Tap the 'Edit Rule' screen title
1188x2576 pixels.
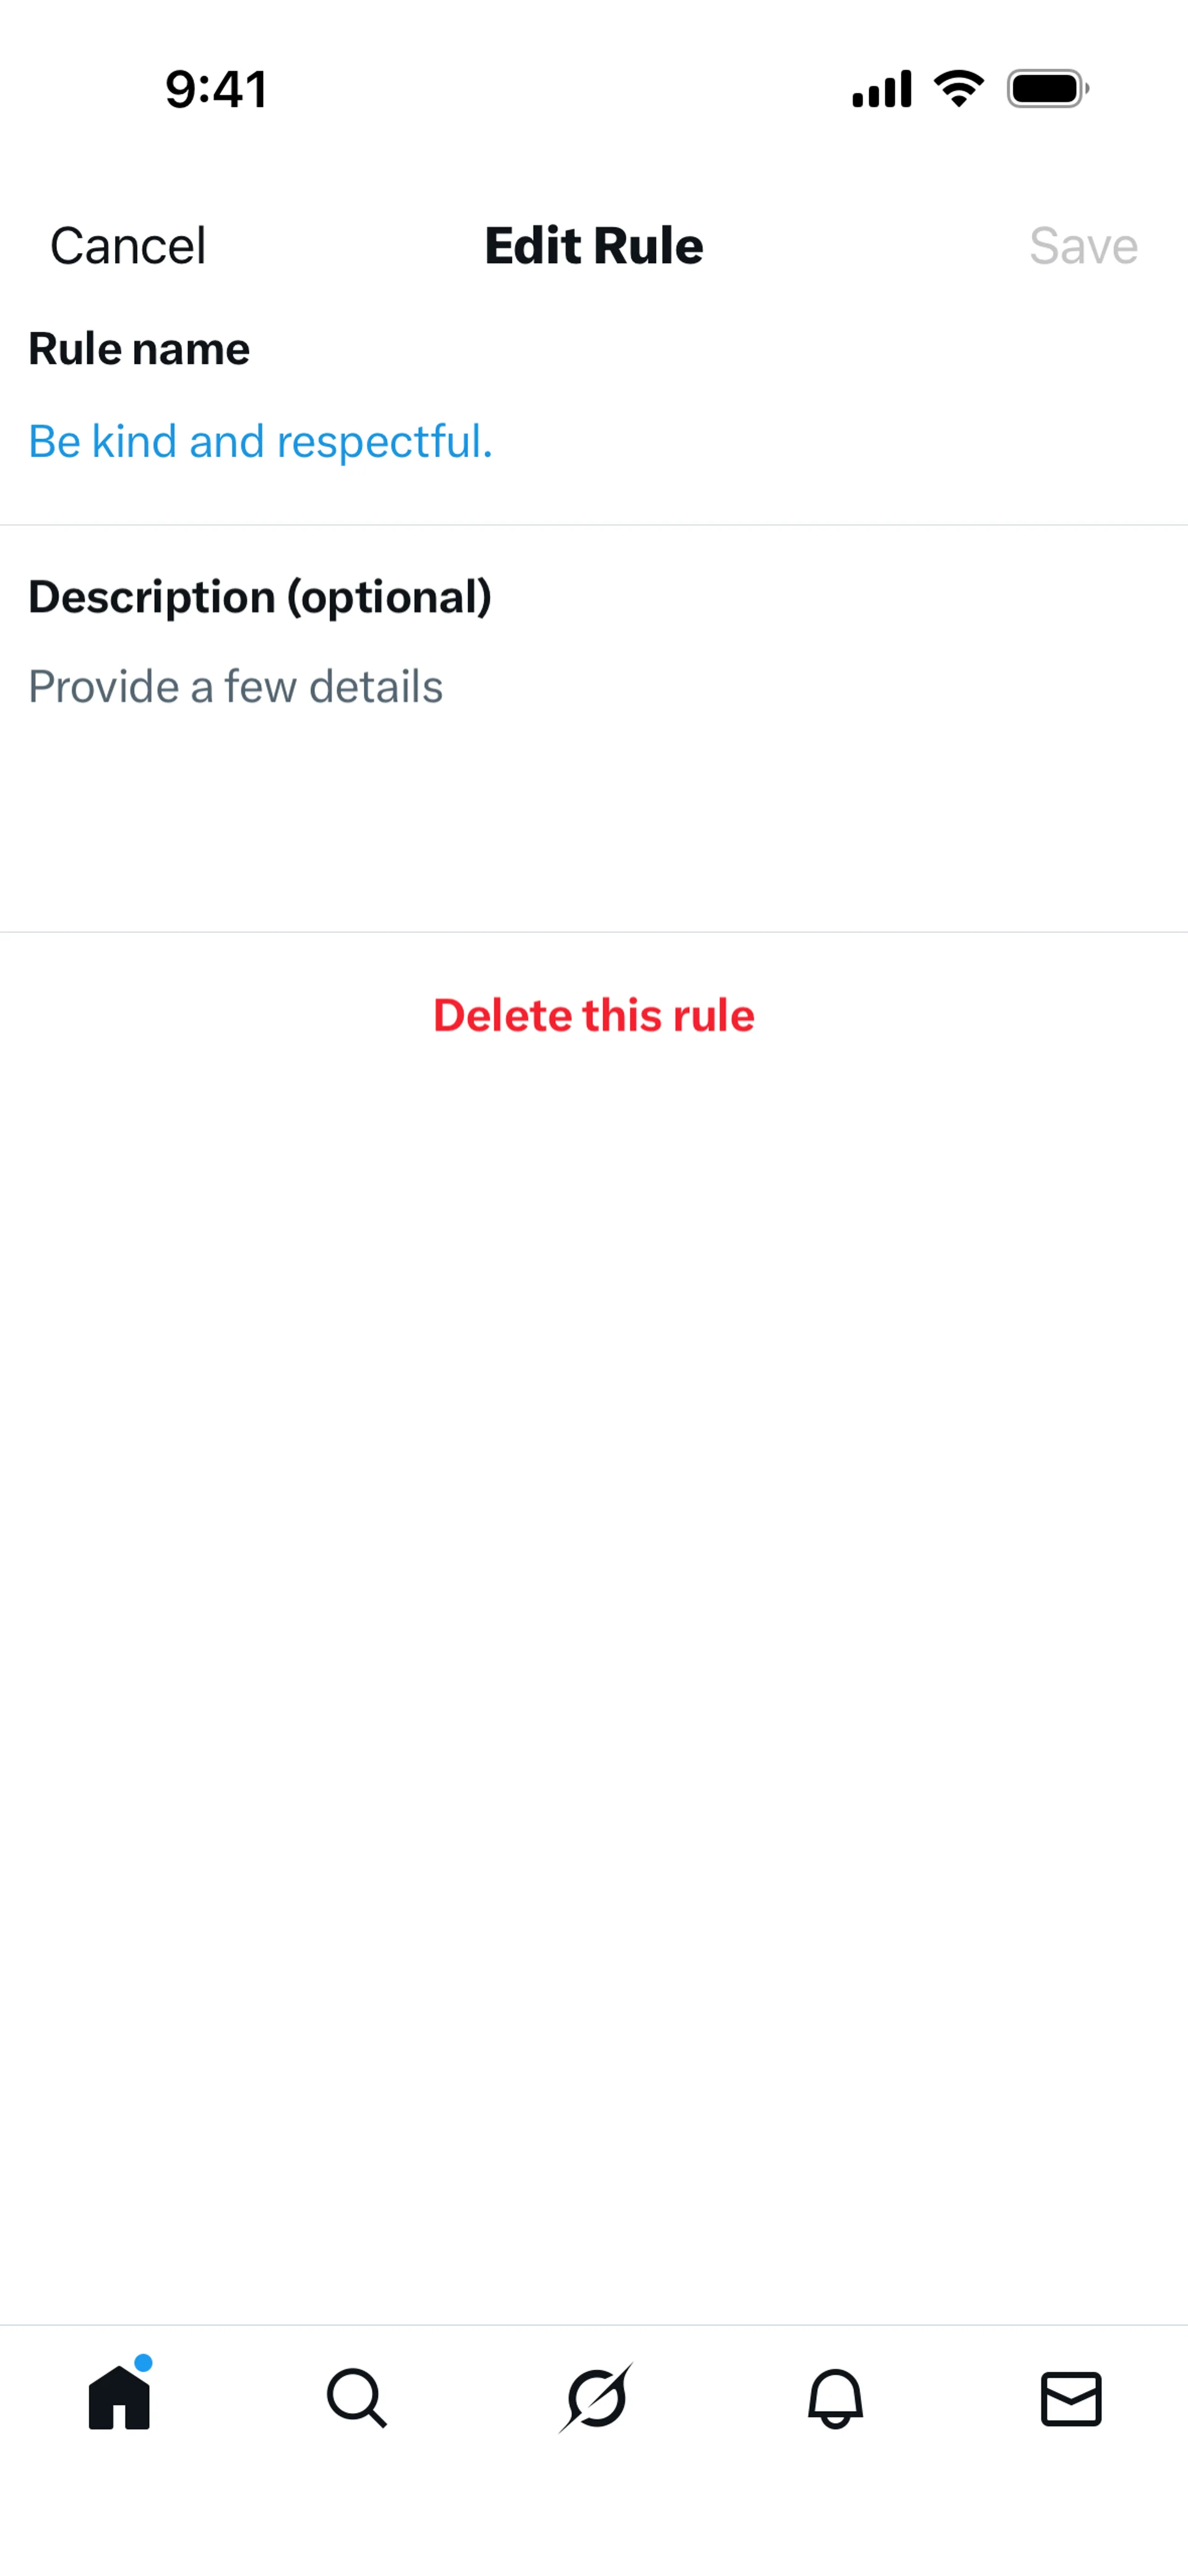click(594, 246)
